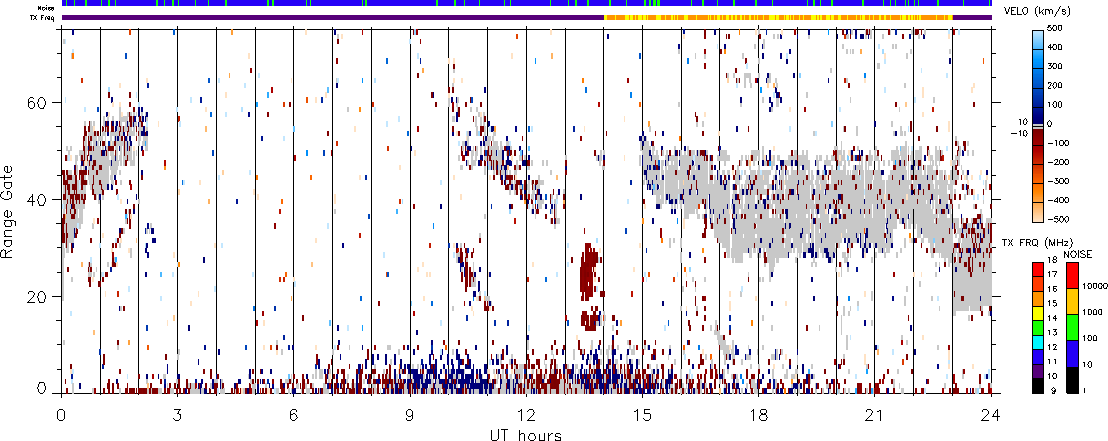Viewport: 1108px width, 441px height.
Task: Click x-axis tick label 21
Action: pyautogui.click(x=875, y=414)
